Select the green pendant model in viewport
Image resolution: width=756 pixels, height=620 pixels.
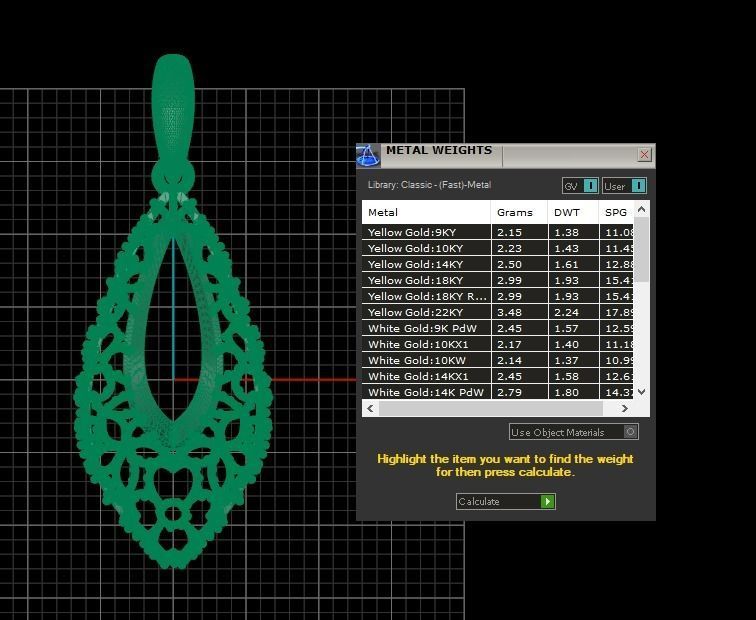[174, 313]
